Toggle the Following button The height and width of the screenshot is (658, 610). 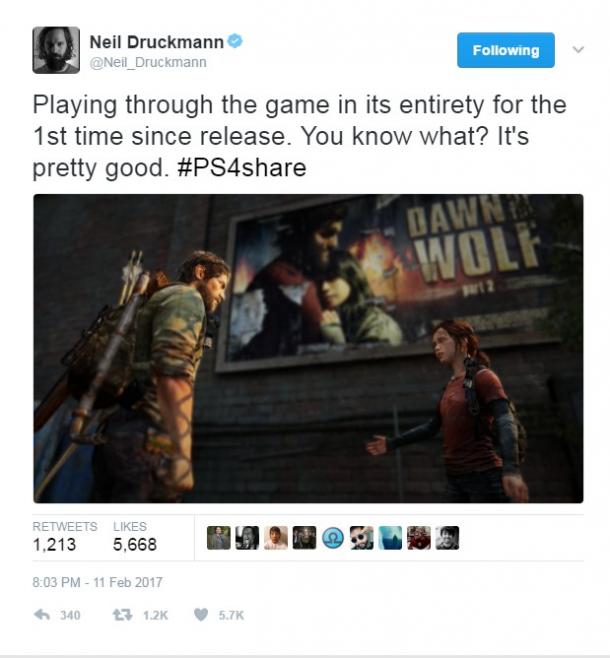pos(506,50)
